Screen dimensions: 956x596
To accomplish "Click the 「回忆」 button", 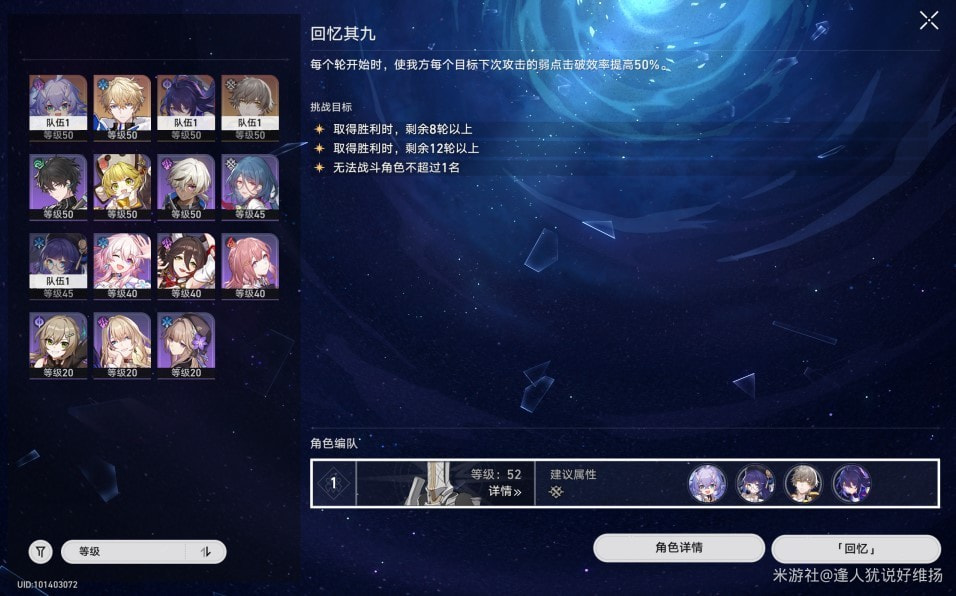I will (856, 548).
